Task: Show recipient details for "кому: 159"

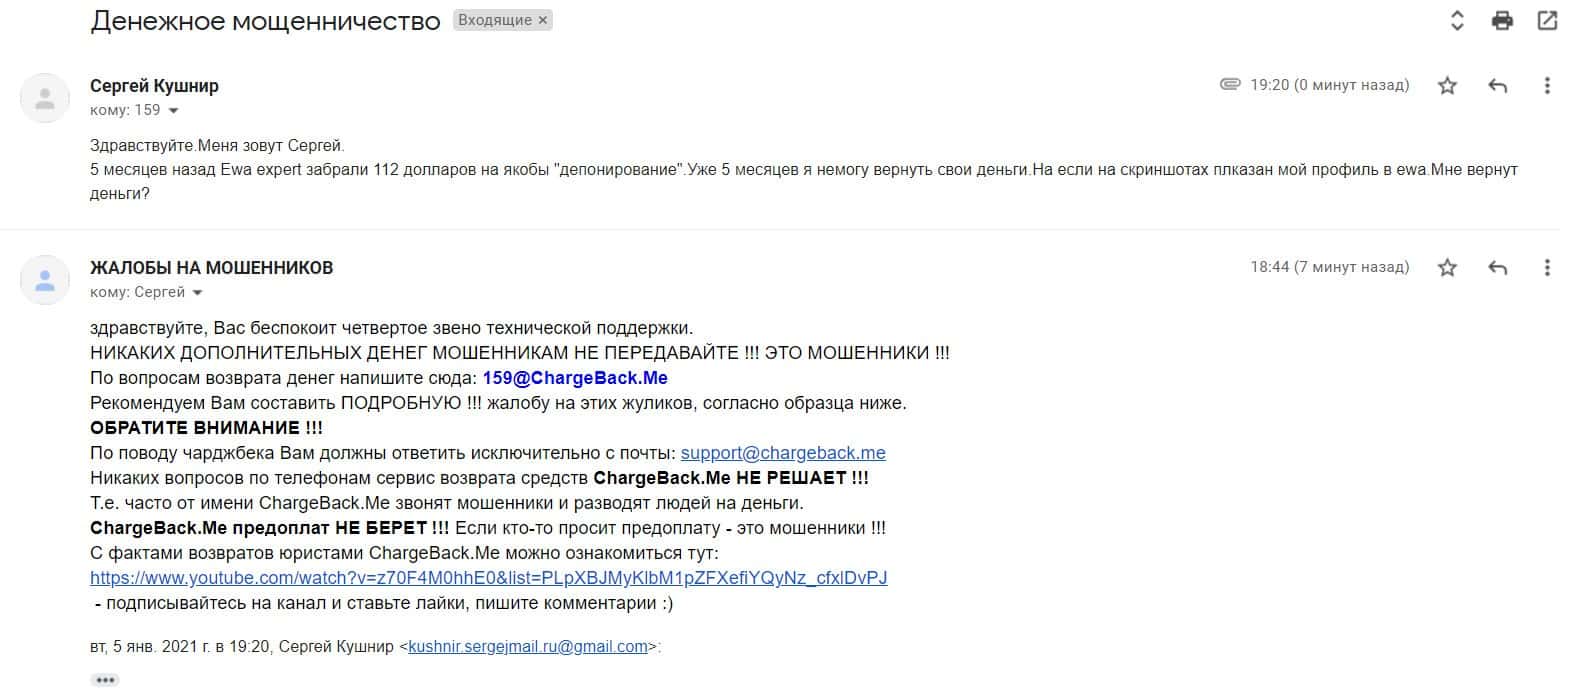Action: tap(174, 111)
